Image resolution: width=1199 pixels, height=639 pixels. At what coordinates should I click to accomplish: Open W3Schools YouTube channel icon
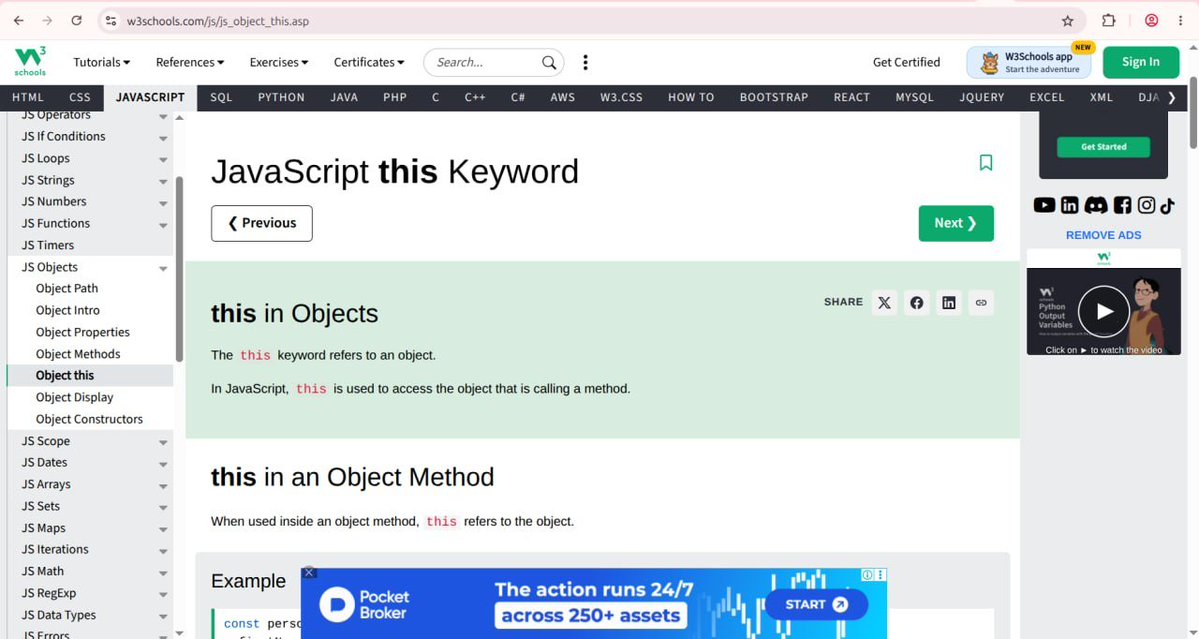coord(1045,205)
